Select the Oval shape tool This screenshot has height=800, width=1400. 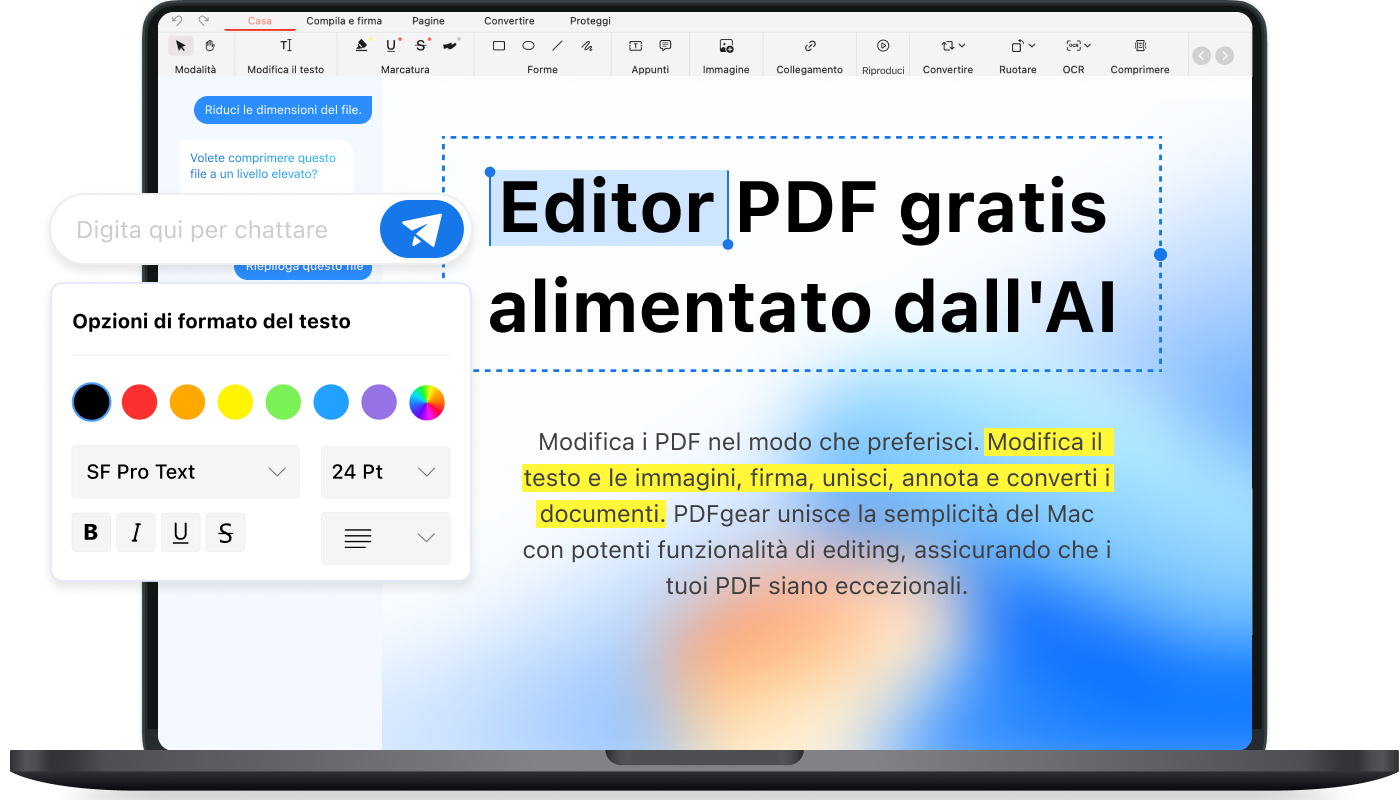527,45
